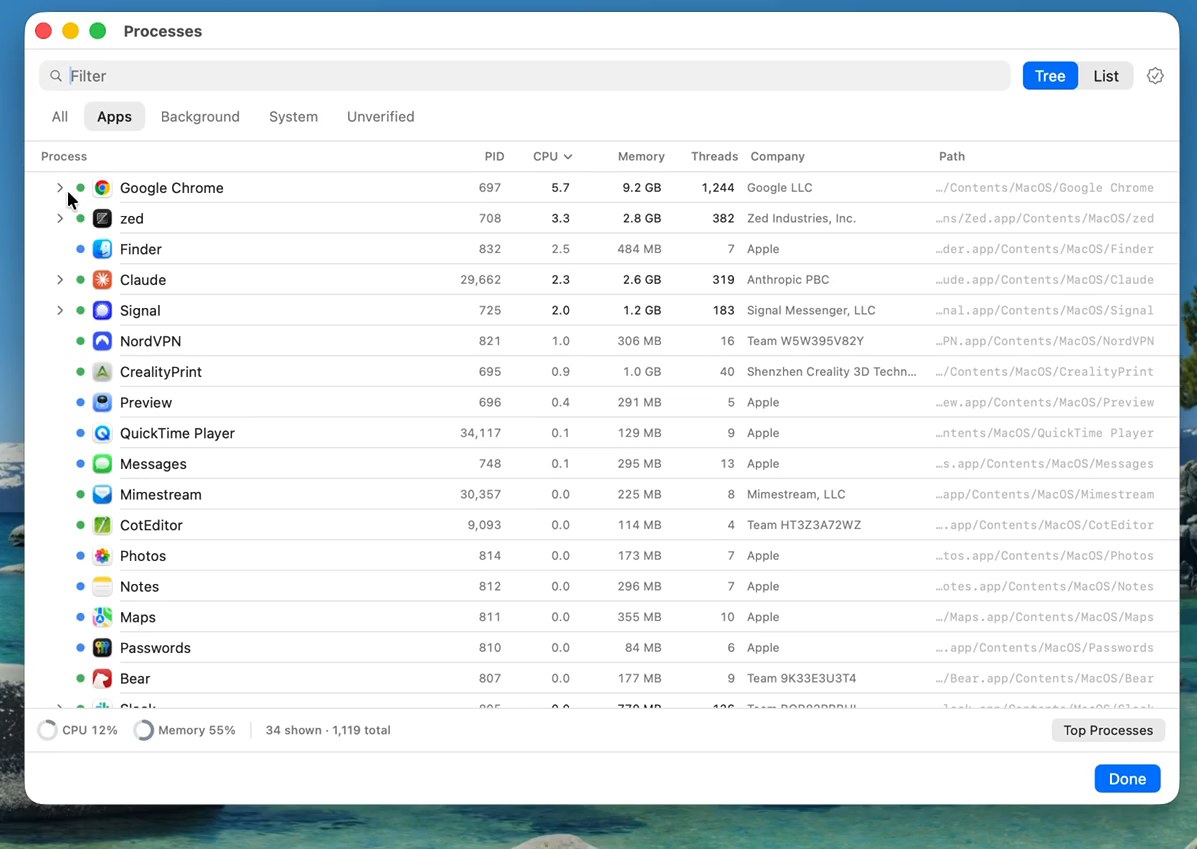Click the Maps app icon
1197x849 pixels.
coord(102,617)
